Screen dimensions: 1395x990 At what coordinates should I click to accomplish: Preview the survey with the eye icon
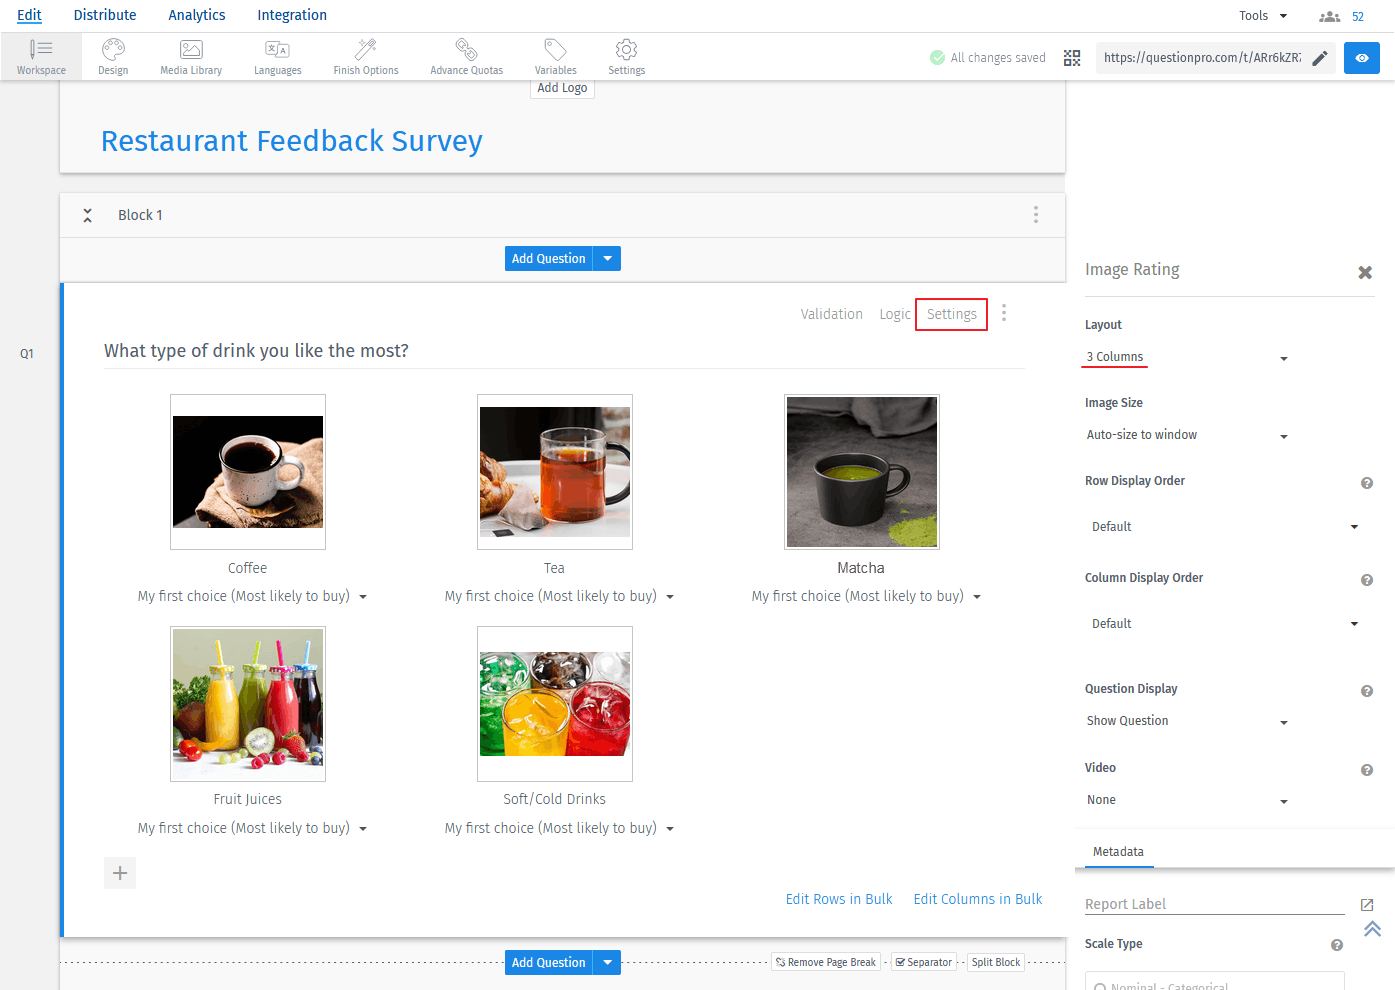[x=1361, y=57]
